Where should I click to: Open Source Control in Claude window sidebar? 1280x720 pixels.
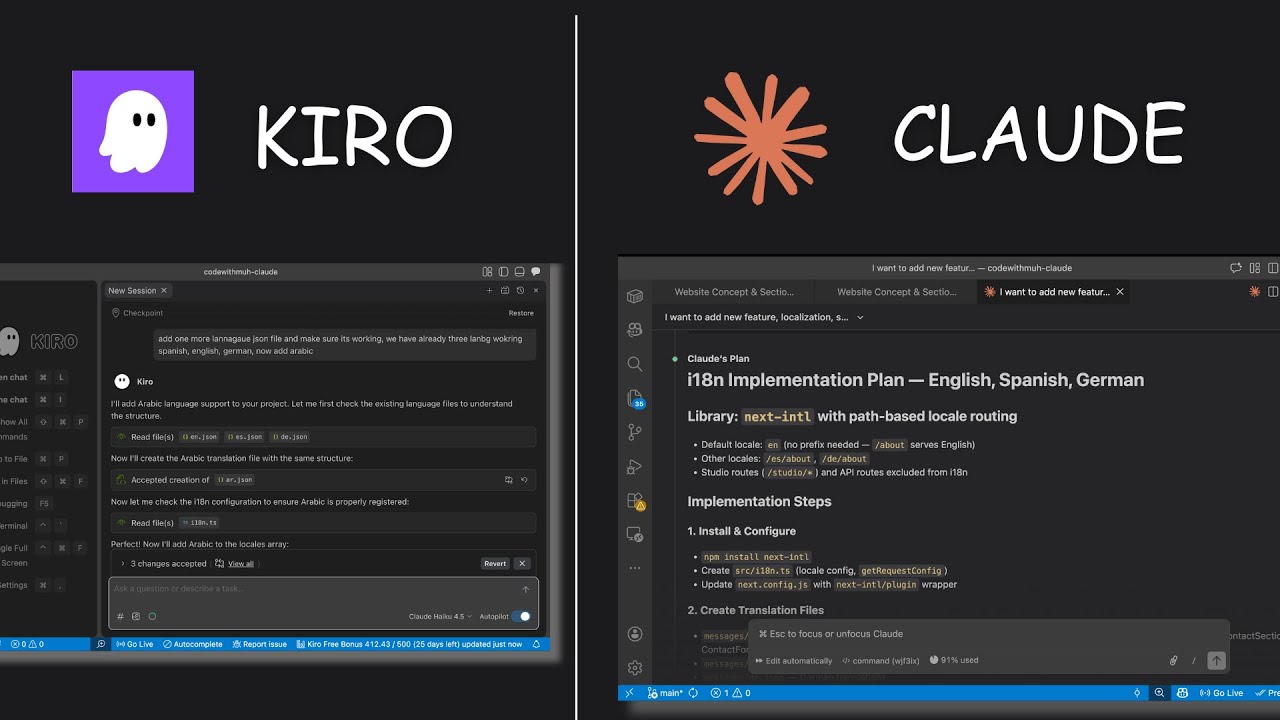coord(635,432)
